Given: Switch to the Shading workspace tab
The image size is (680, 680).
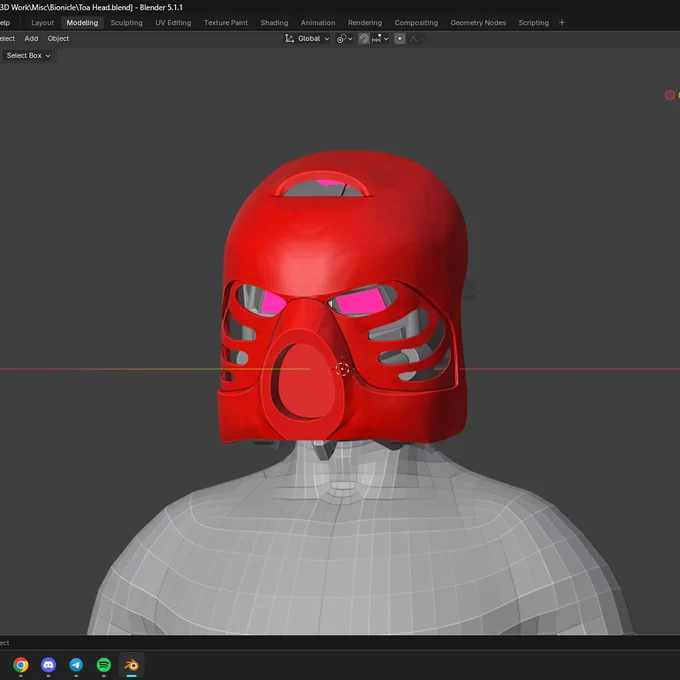Looking at the screenshot, I should [274, 23].
